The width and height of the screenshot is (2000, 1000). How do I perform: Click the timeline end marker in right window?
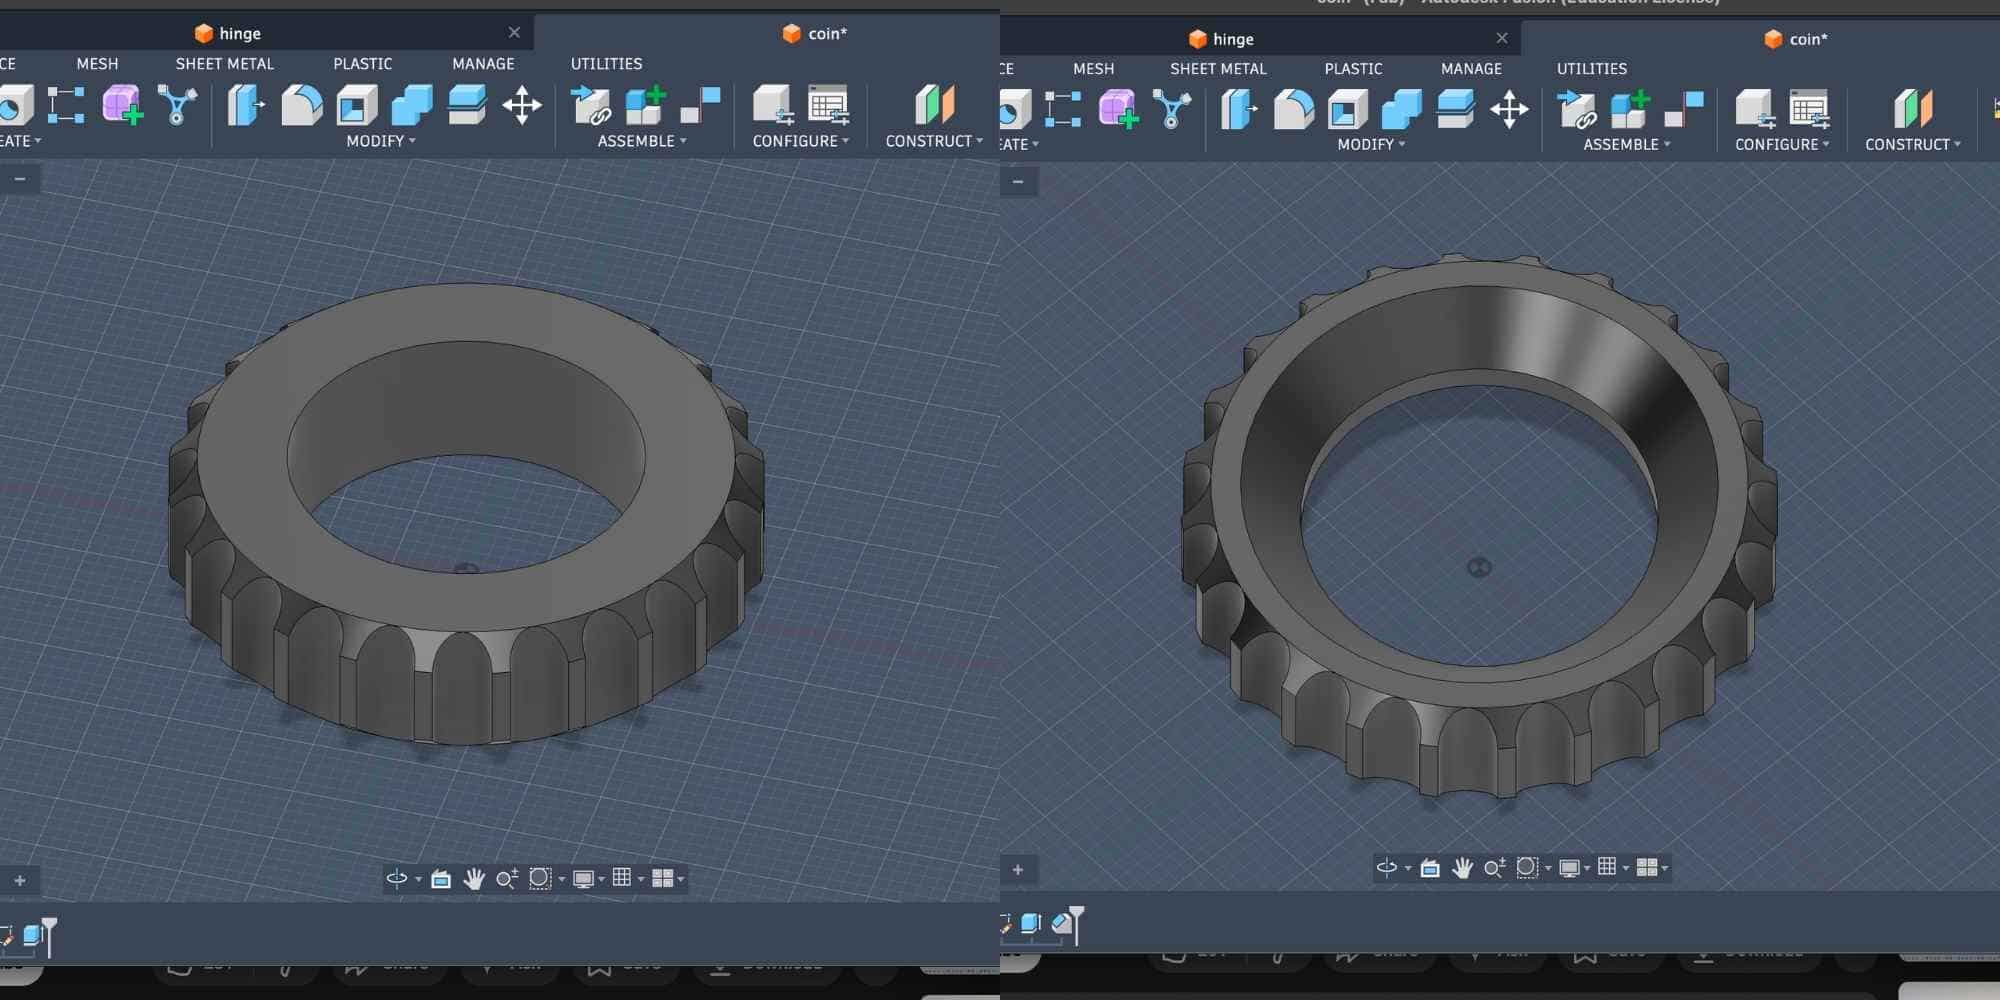click(x=1076, y=925)
